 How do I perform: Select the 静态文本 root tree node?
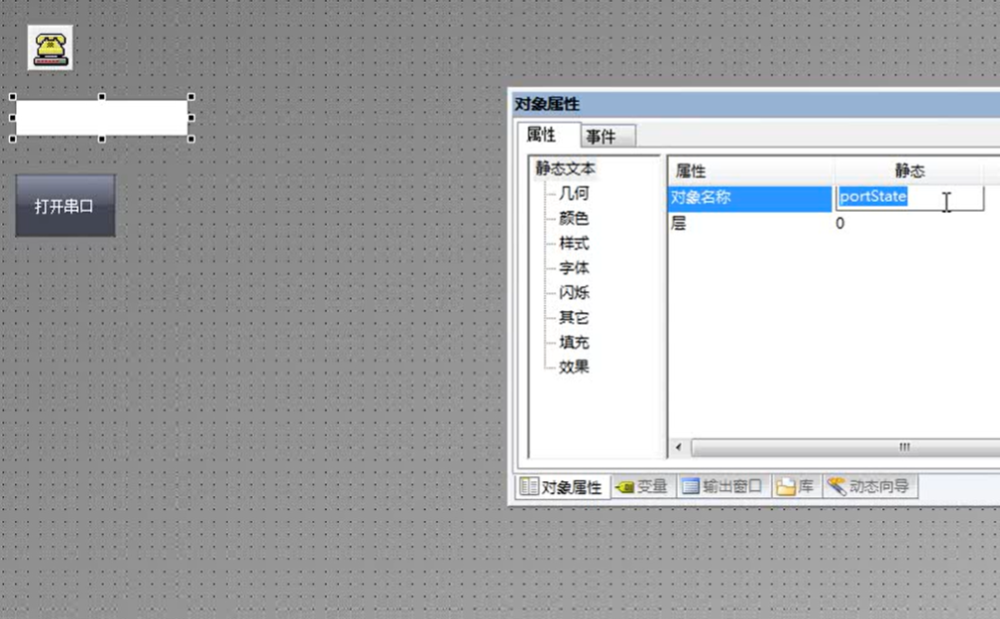565,168
